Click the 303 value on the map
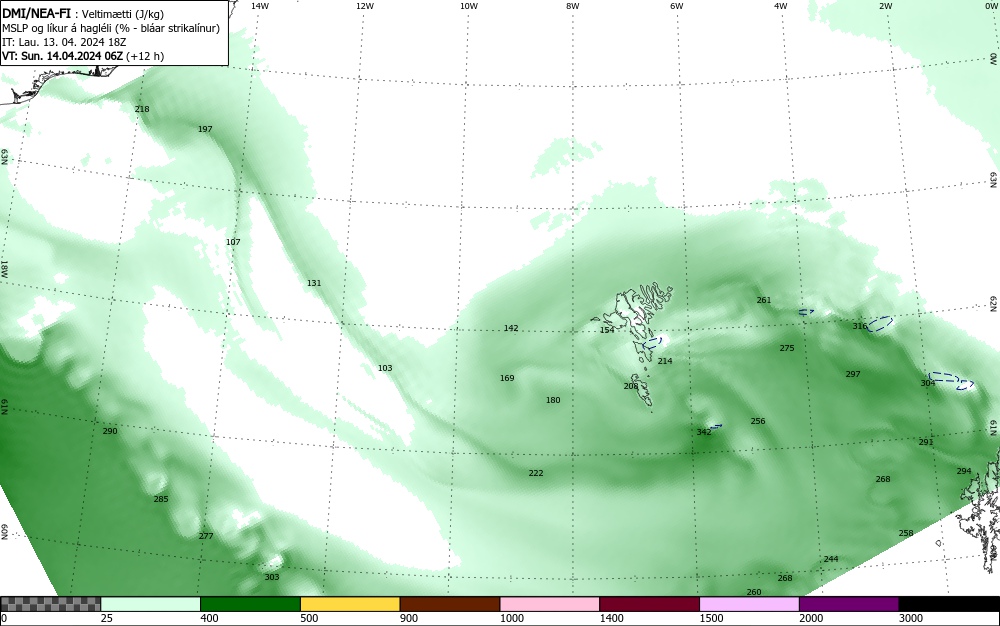The image size is (1000, 626). coord(272,578)
